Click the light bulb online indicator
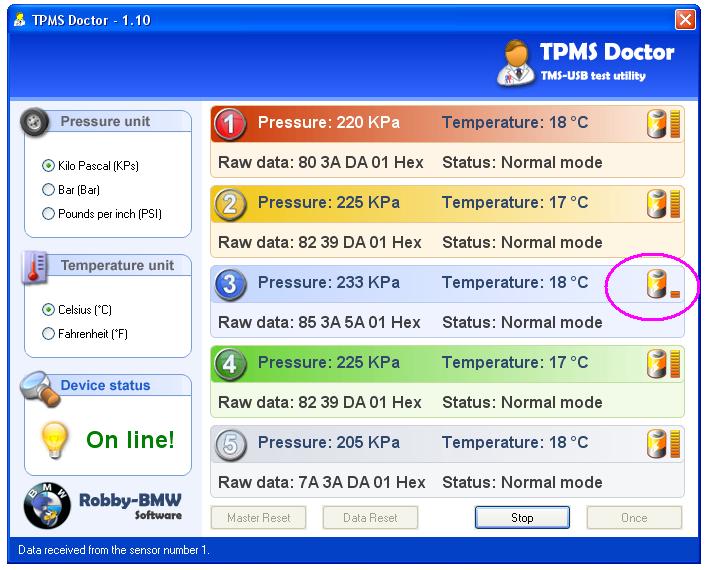 pos(55,440)
